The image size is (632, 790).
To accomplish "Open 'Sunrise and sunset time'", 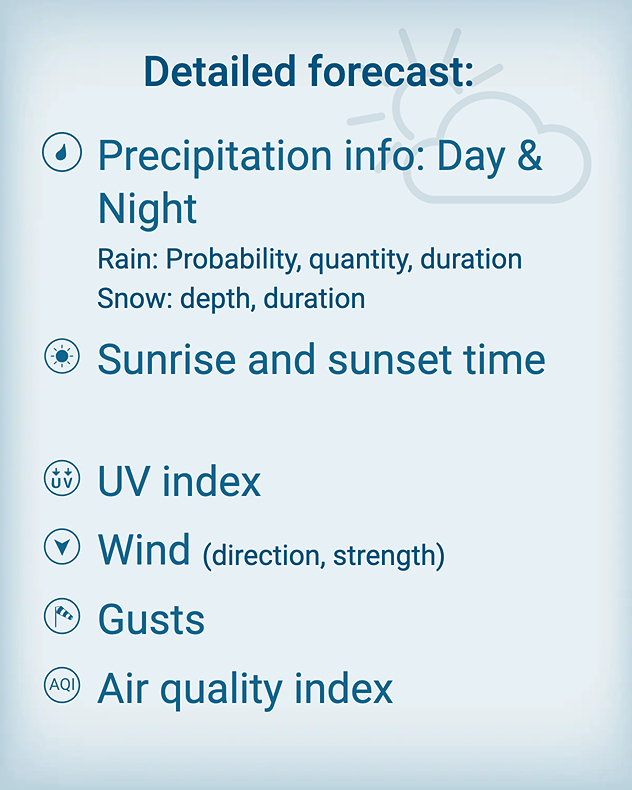I will point(321,359).
